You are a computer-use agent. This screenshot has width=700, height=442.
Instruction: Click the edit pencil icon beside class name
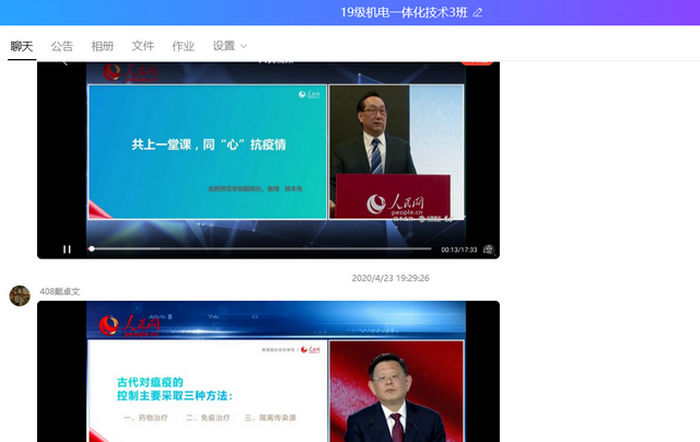(x=478, y=13)
